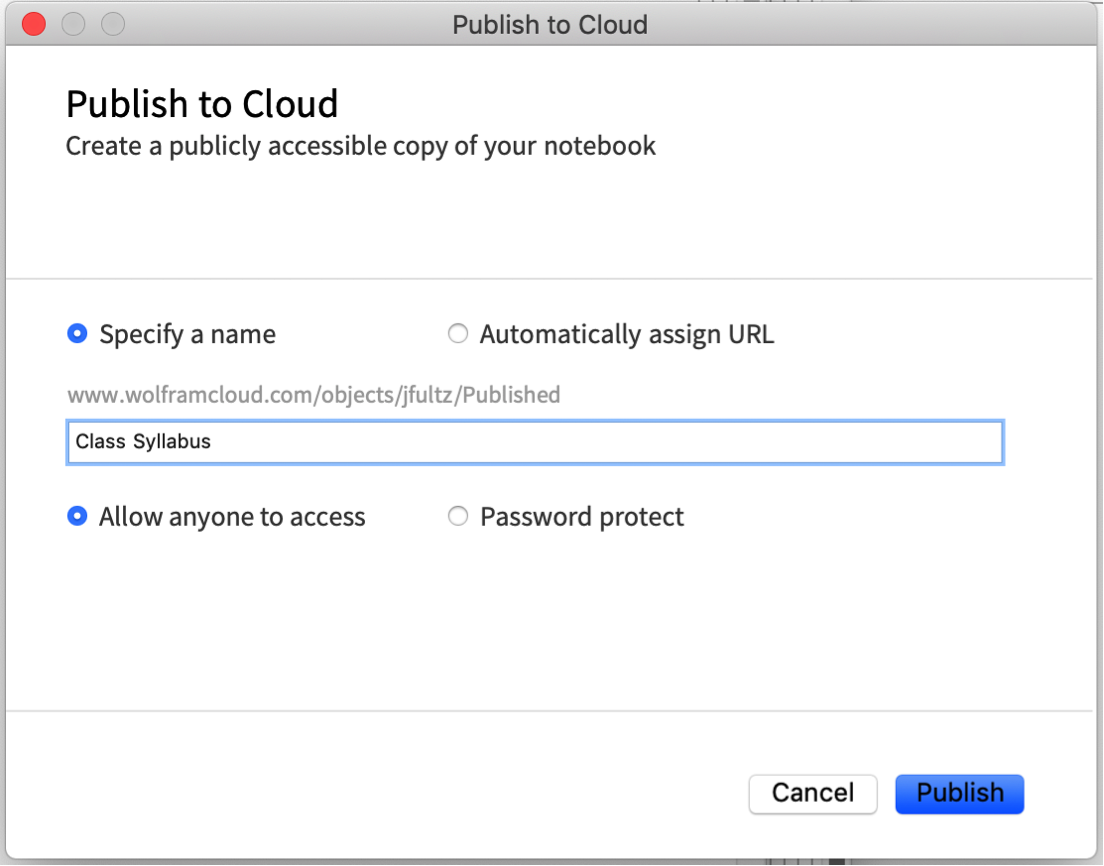Click the www.wolframcloud.com URL path text
The height and width of the screenshot is (866, 1104).
(x=313, y=395)
